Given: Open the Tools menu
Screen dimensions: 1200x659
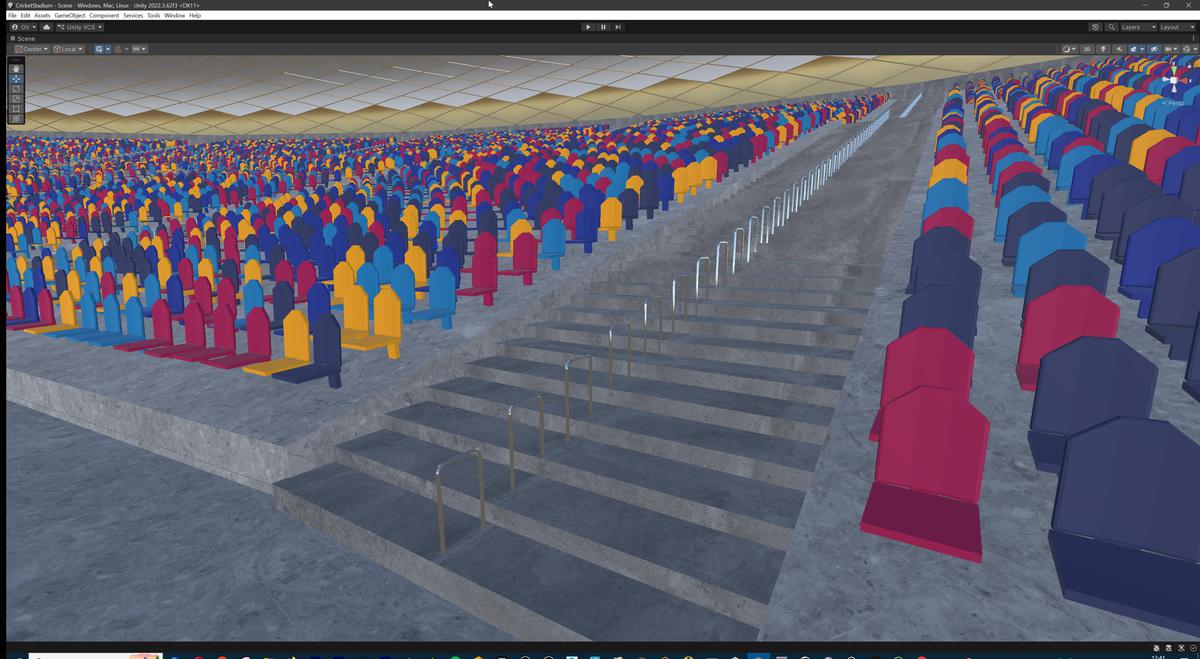Looking at the screenshot, I should [x=153, y=15].
